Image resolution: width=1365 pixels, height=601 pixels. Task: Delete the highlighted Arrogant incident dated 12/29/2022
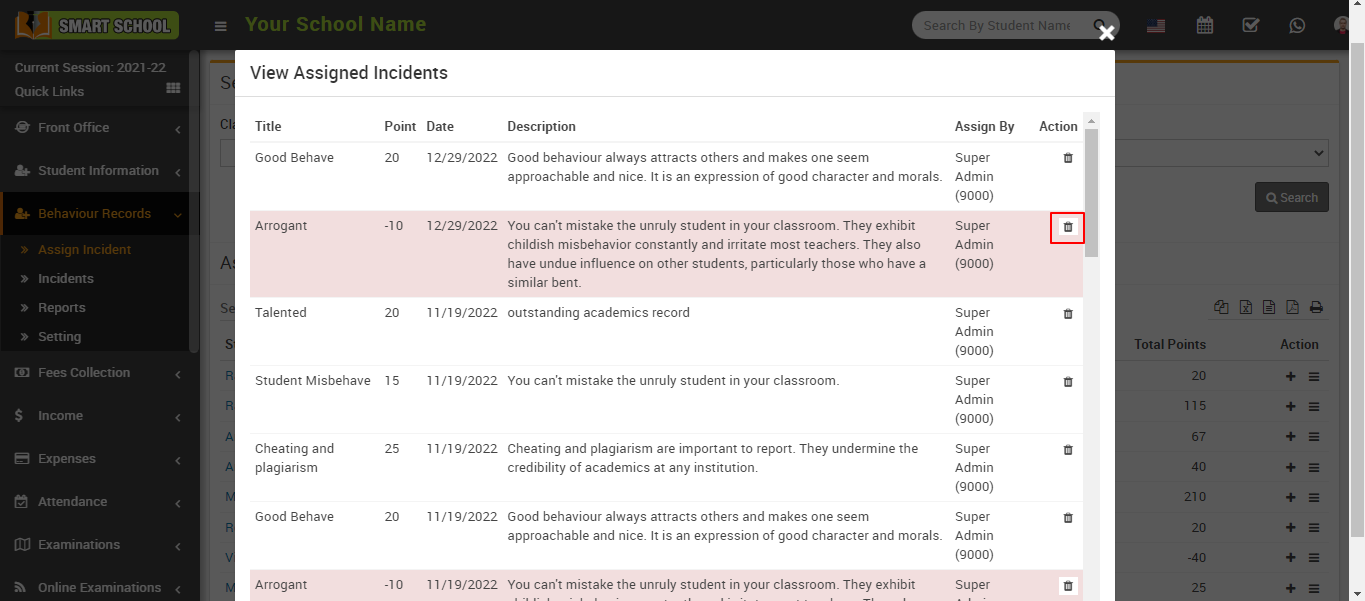(1067, 227)
